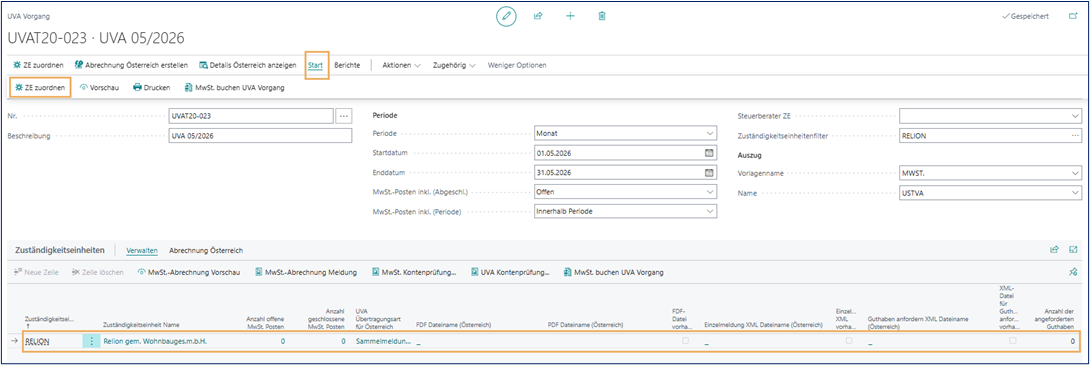Open the RELION link in the table row
Image resolution: width=1090 pixels, height=365 pixels.
click(x=38, y=341)
